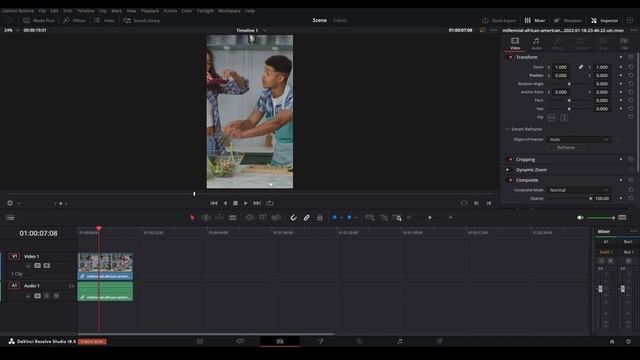640x360 pixels.
Task: Toggle the Inspector panel button
Action: click(x=604, y=20)
